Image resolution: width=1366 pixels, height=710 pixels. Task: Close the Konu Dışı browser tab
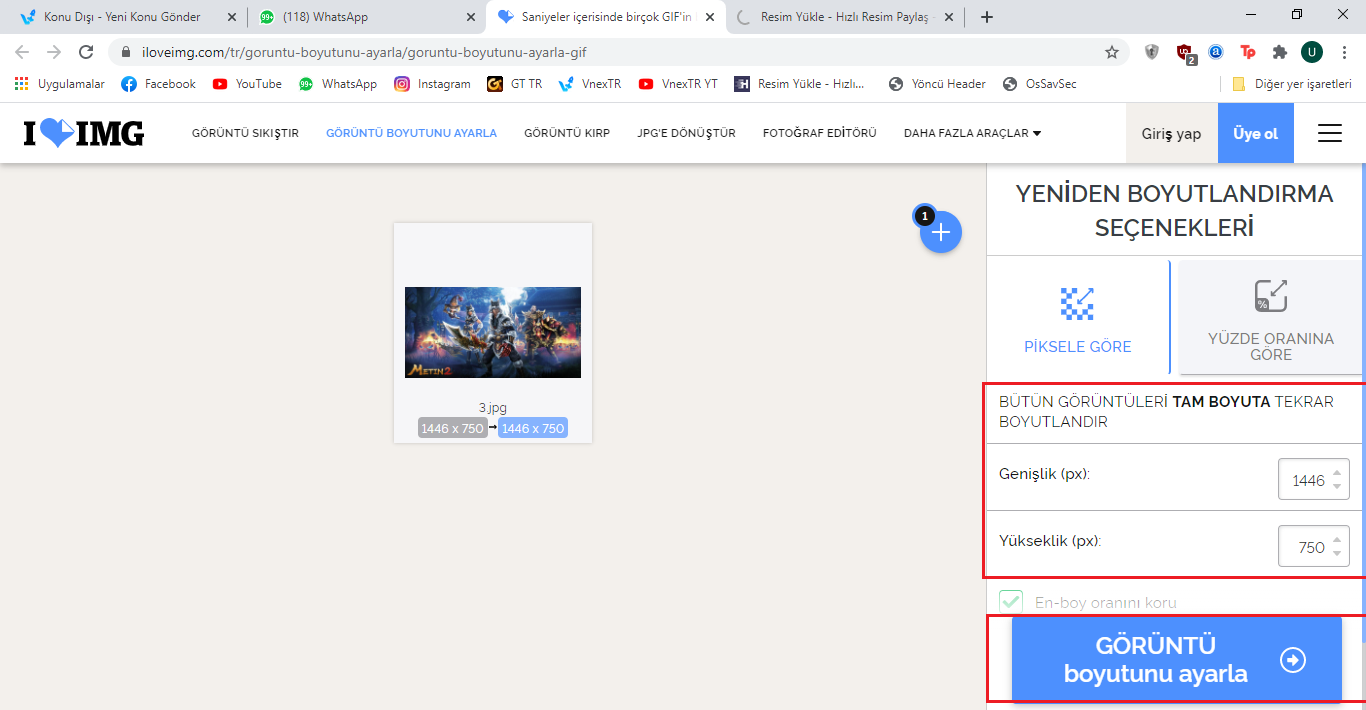(231, 17)
